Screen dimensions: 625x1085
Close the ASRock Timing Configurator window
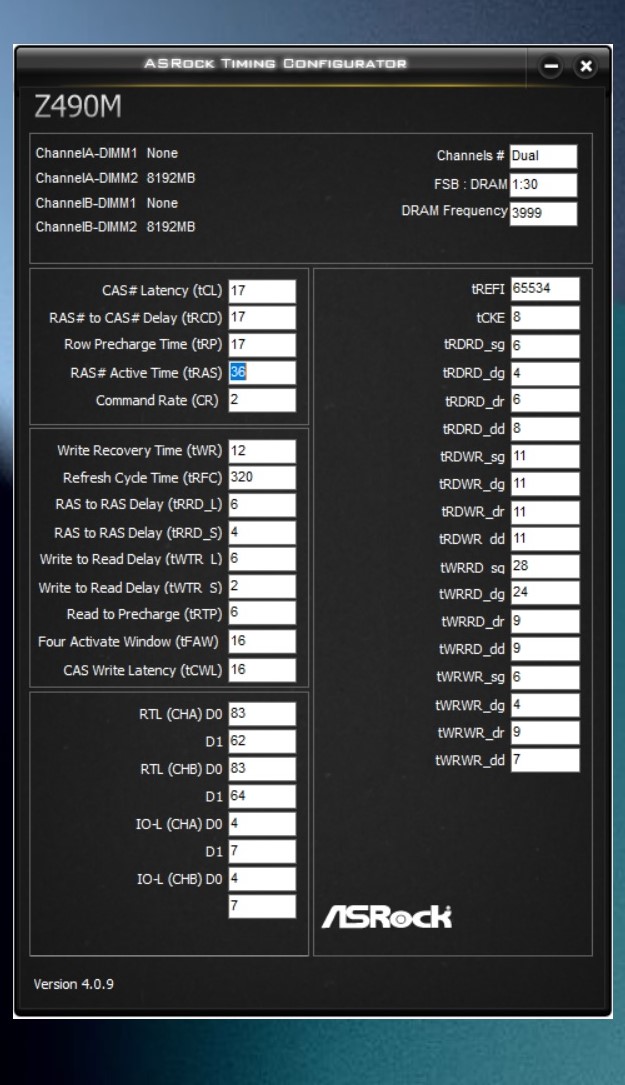(586, 66)
